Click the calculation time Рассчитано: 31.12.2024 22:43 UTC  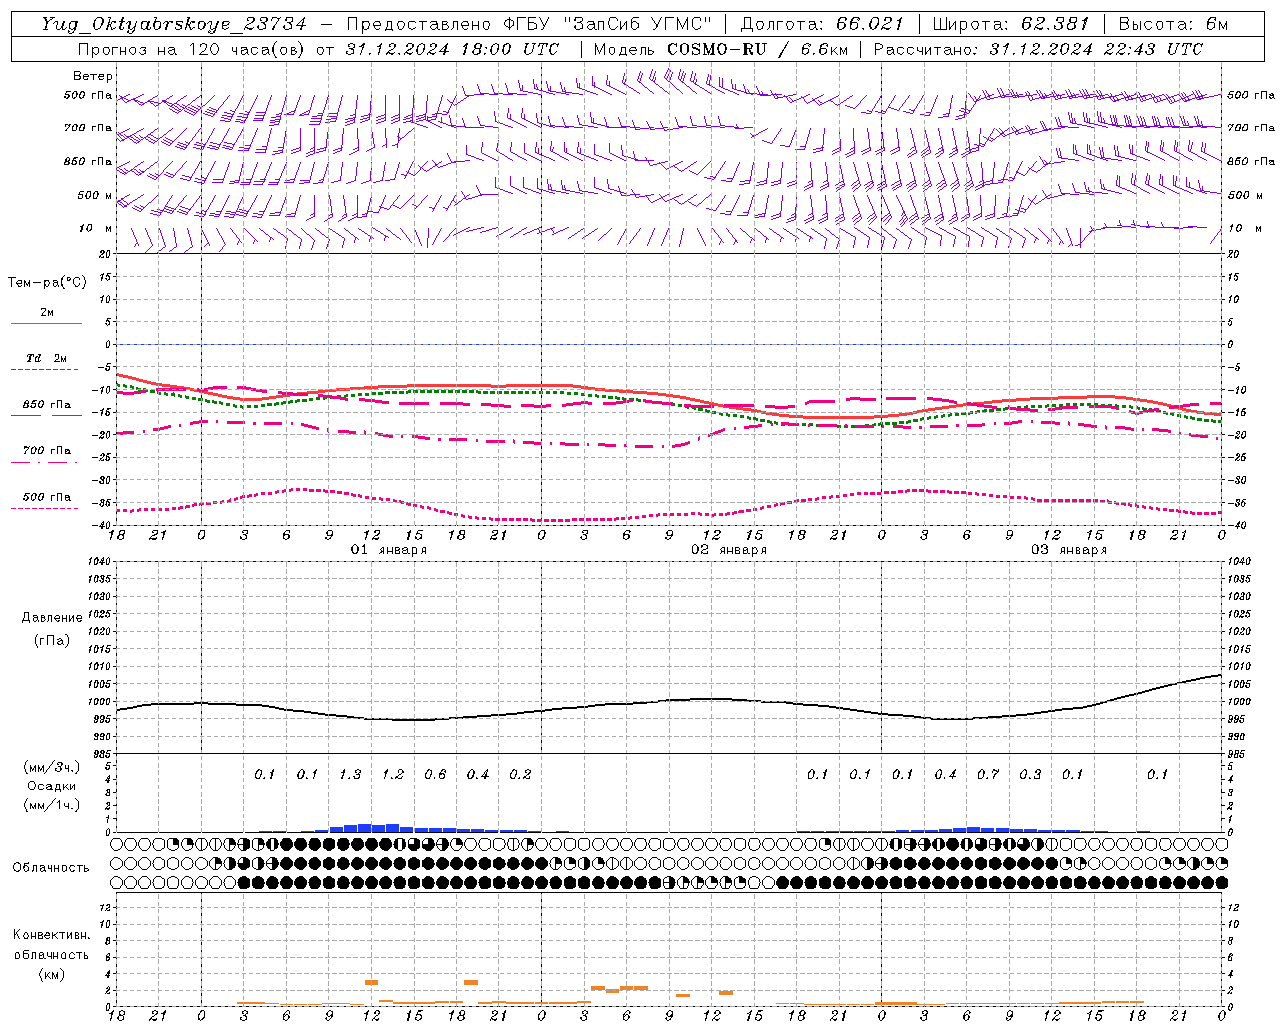[1038, 49]
